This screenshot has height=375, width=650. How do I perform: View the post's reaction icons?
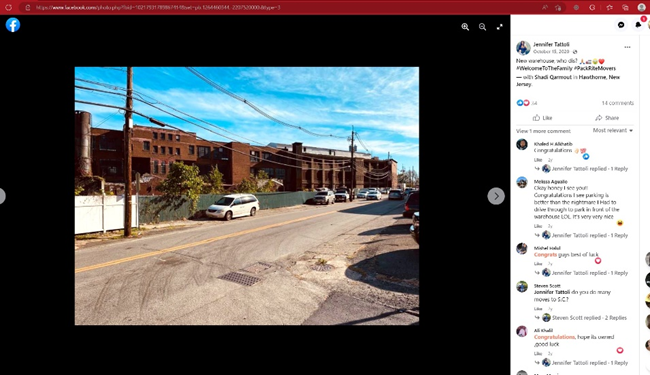point(523,103)
